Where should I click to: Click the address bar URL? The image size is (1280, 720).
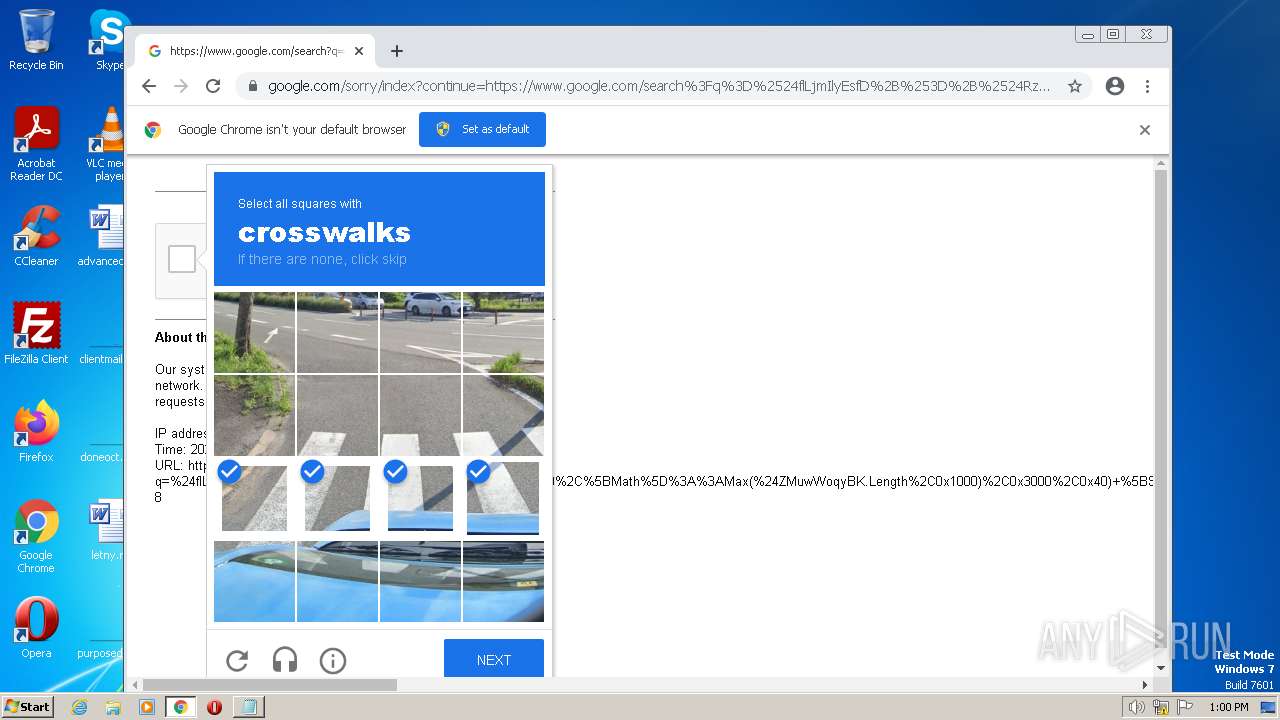tap(659, 86)
